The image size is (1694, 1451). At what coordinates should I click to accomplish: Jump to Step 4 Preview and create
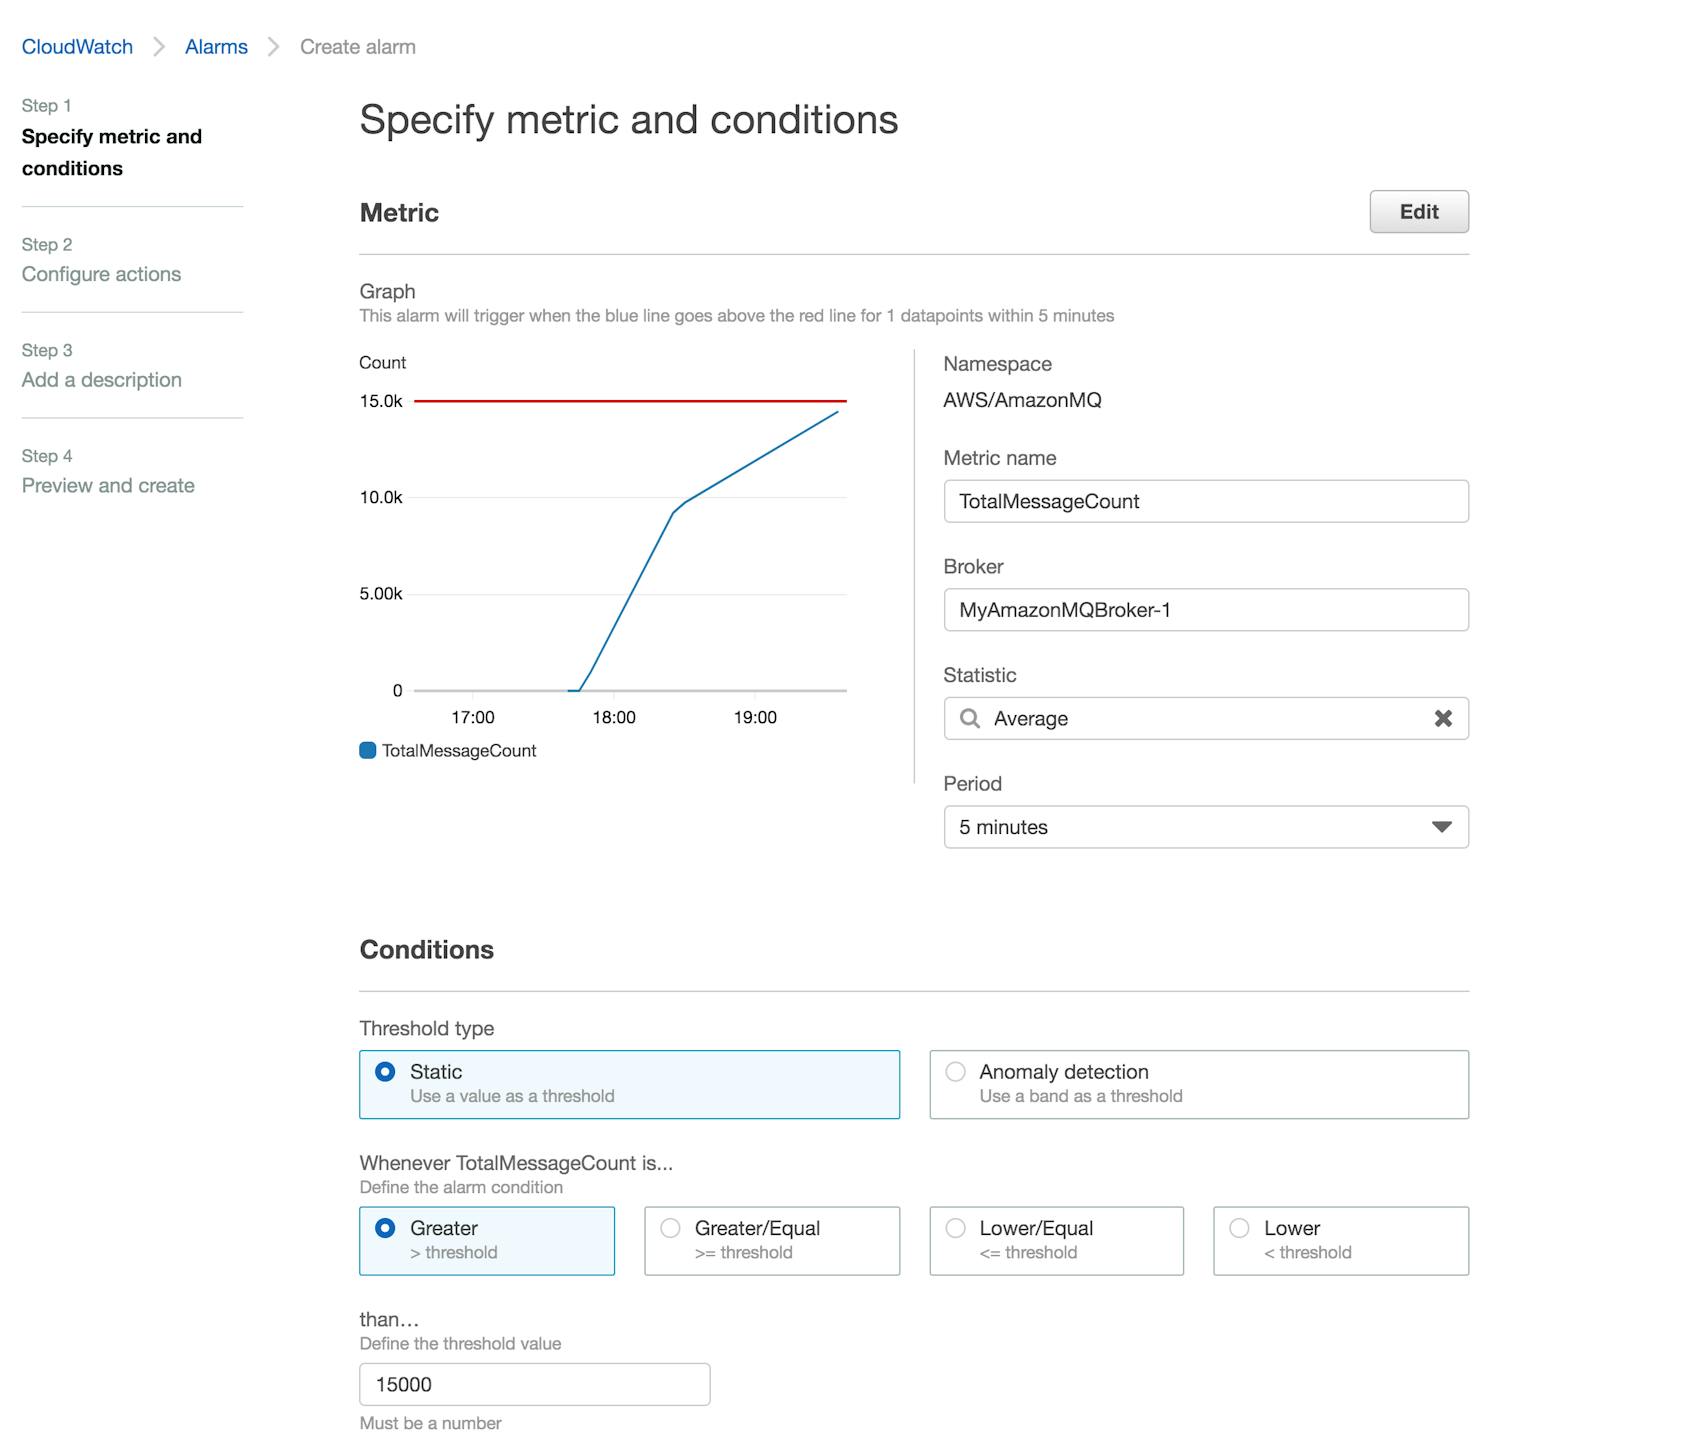coord(108,486)
